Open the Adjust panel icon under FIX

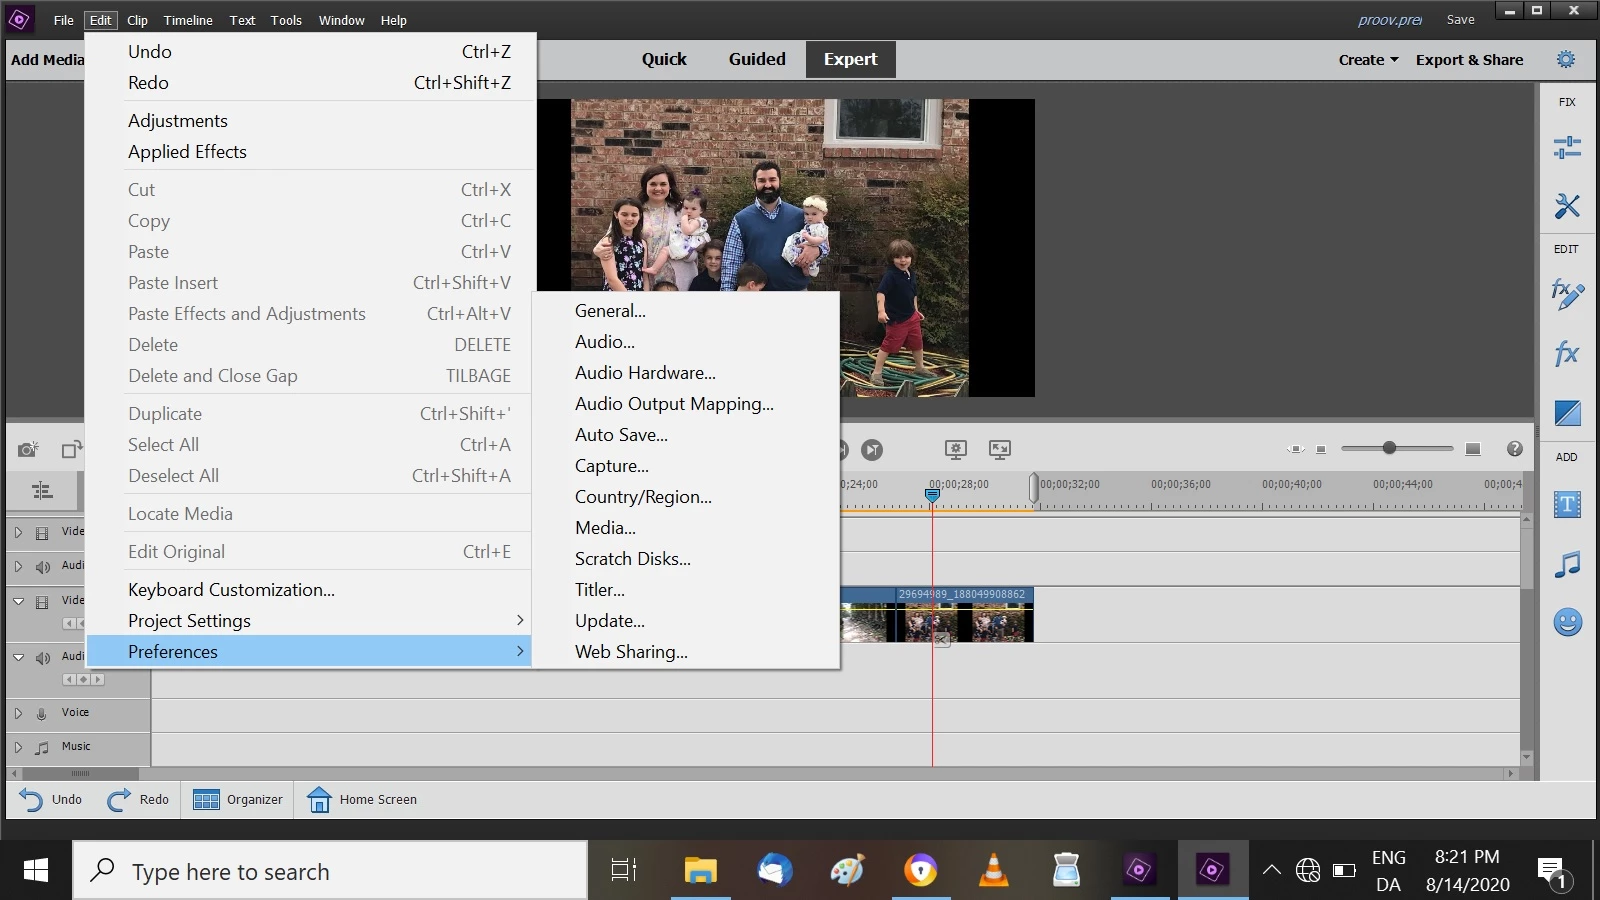tap(1567, 148)
